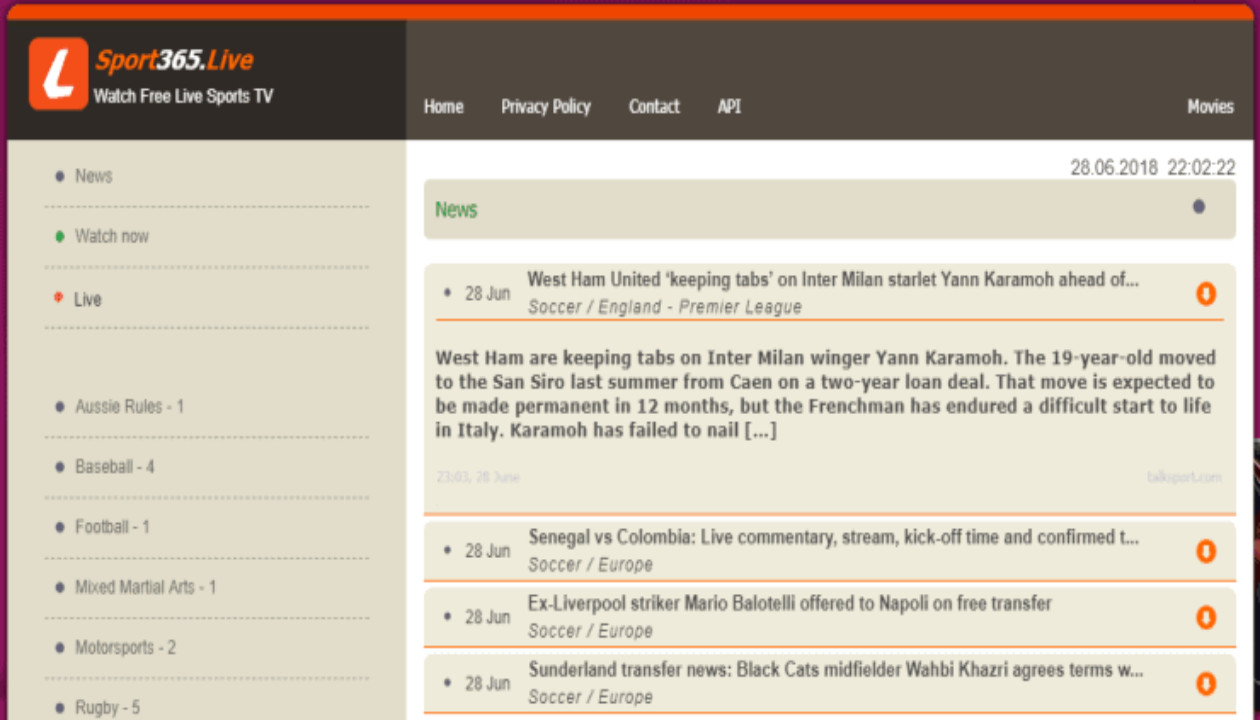Click the Sport365.Live orange logo icon
This screenshot has width=1260, height=720.
[58, 74]
